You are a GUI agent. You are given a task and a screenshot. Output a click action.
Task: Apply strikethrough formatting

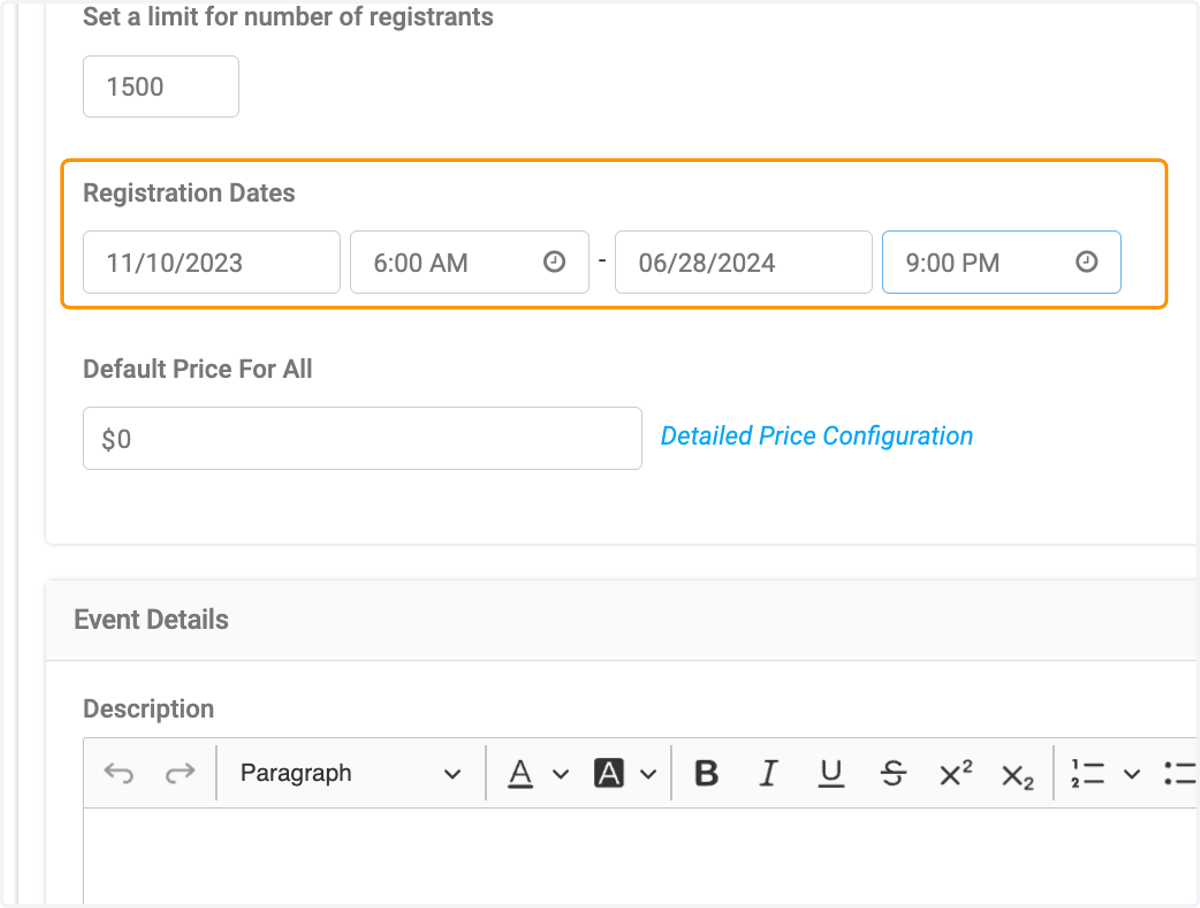click(894, 773)
